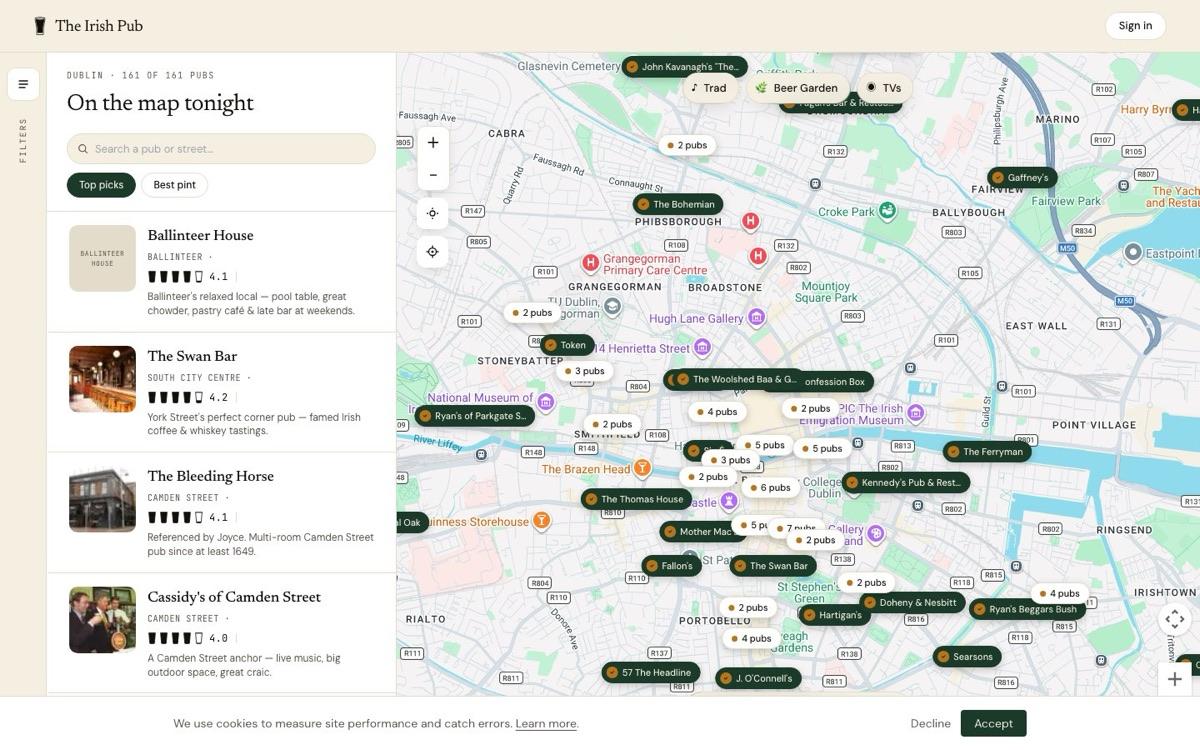Open Cassidy's of Camden Street thumbnail

click(x=102, y=620)
